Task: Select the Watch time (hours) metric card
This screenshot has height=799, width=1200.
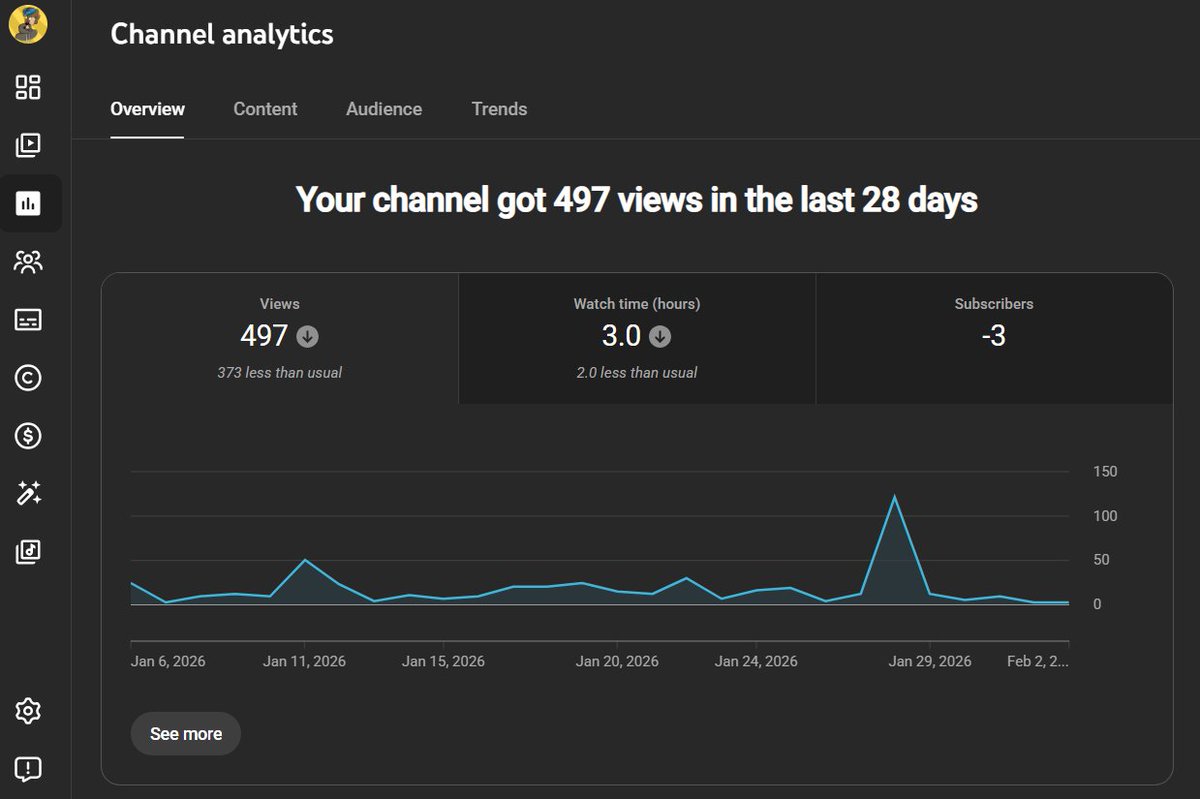Action: click(637, 338)
